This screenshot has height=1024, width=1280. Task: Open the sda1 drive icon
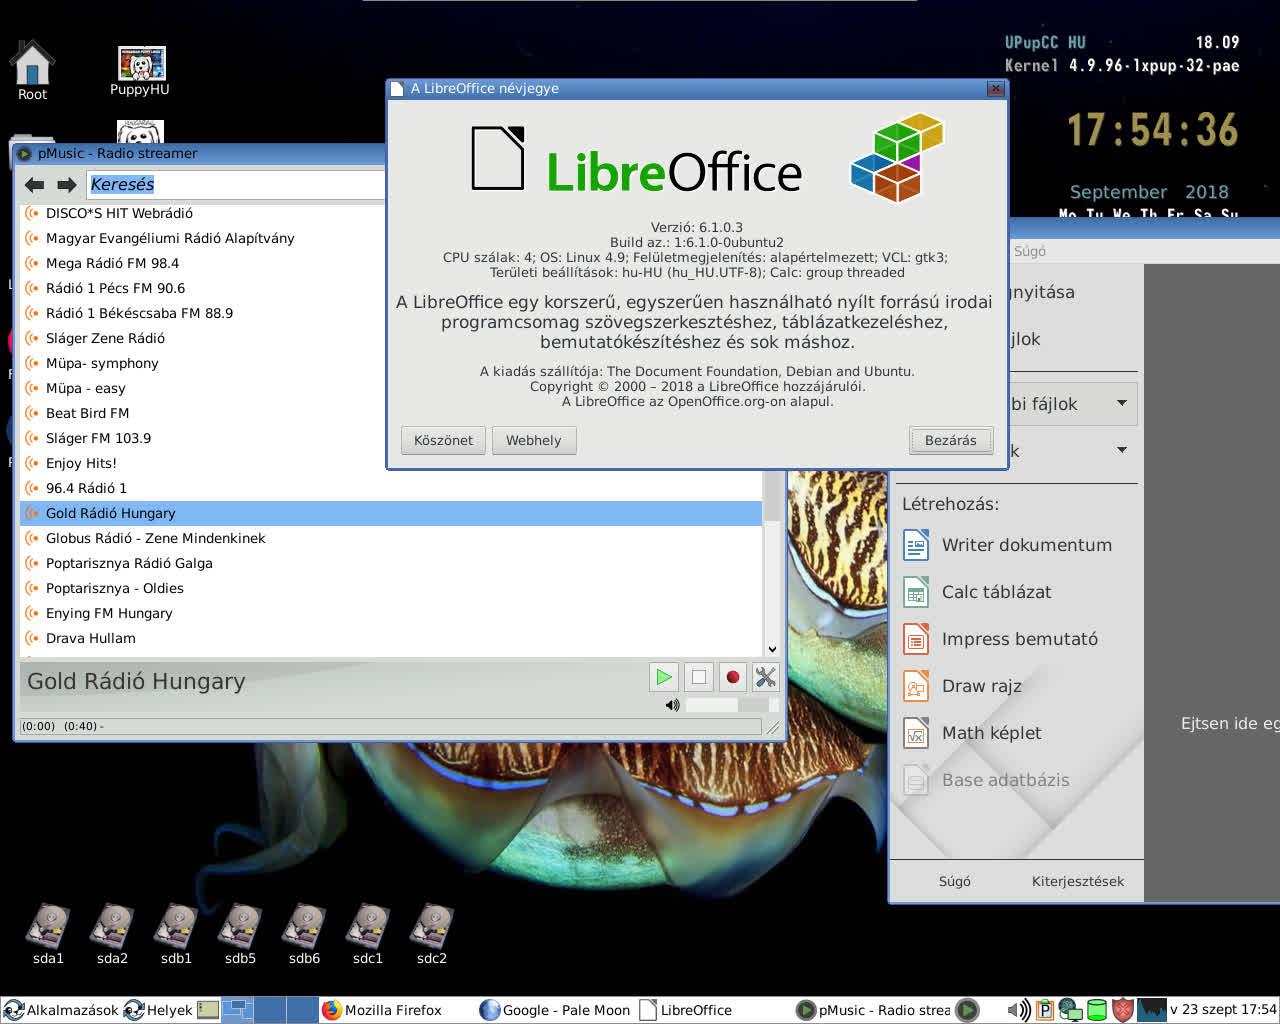(x=48, y=934)
